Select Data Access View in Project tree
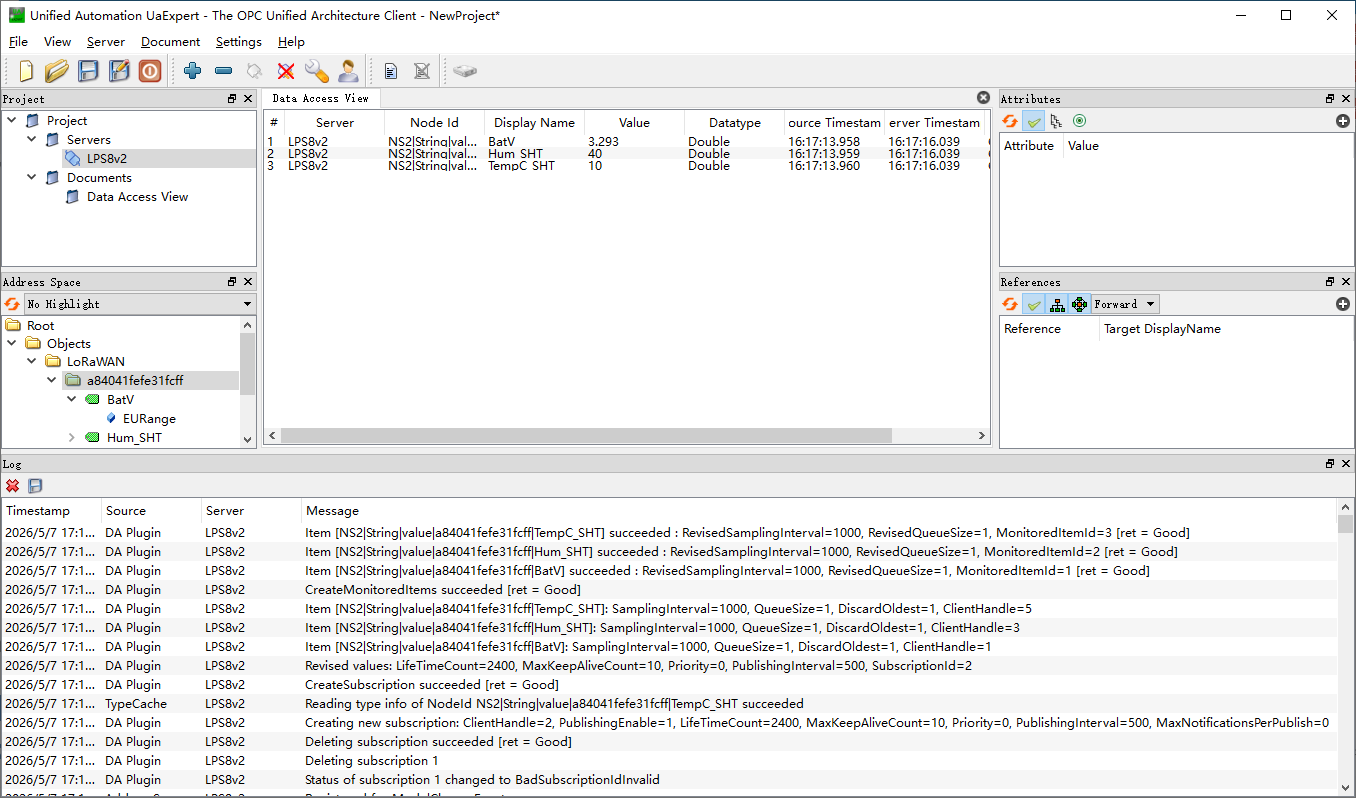1356x798 pixels. (137, 197)
